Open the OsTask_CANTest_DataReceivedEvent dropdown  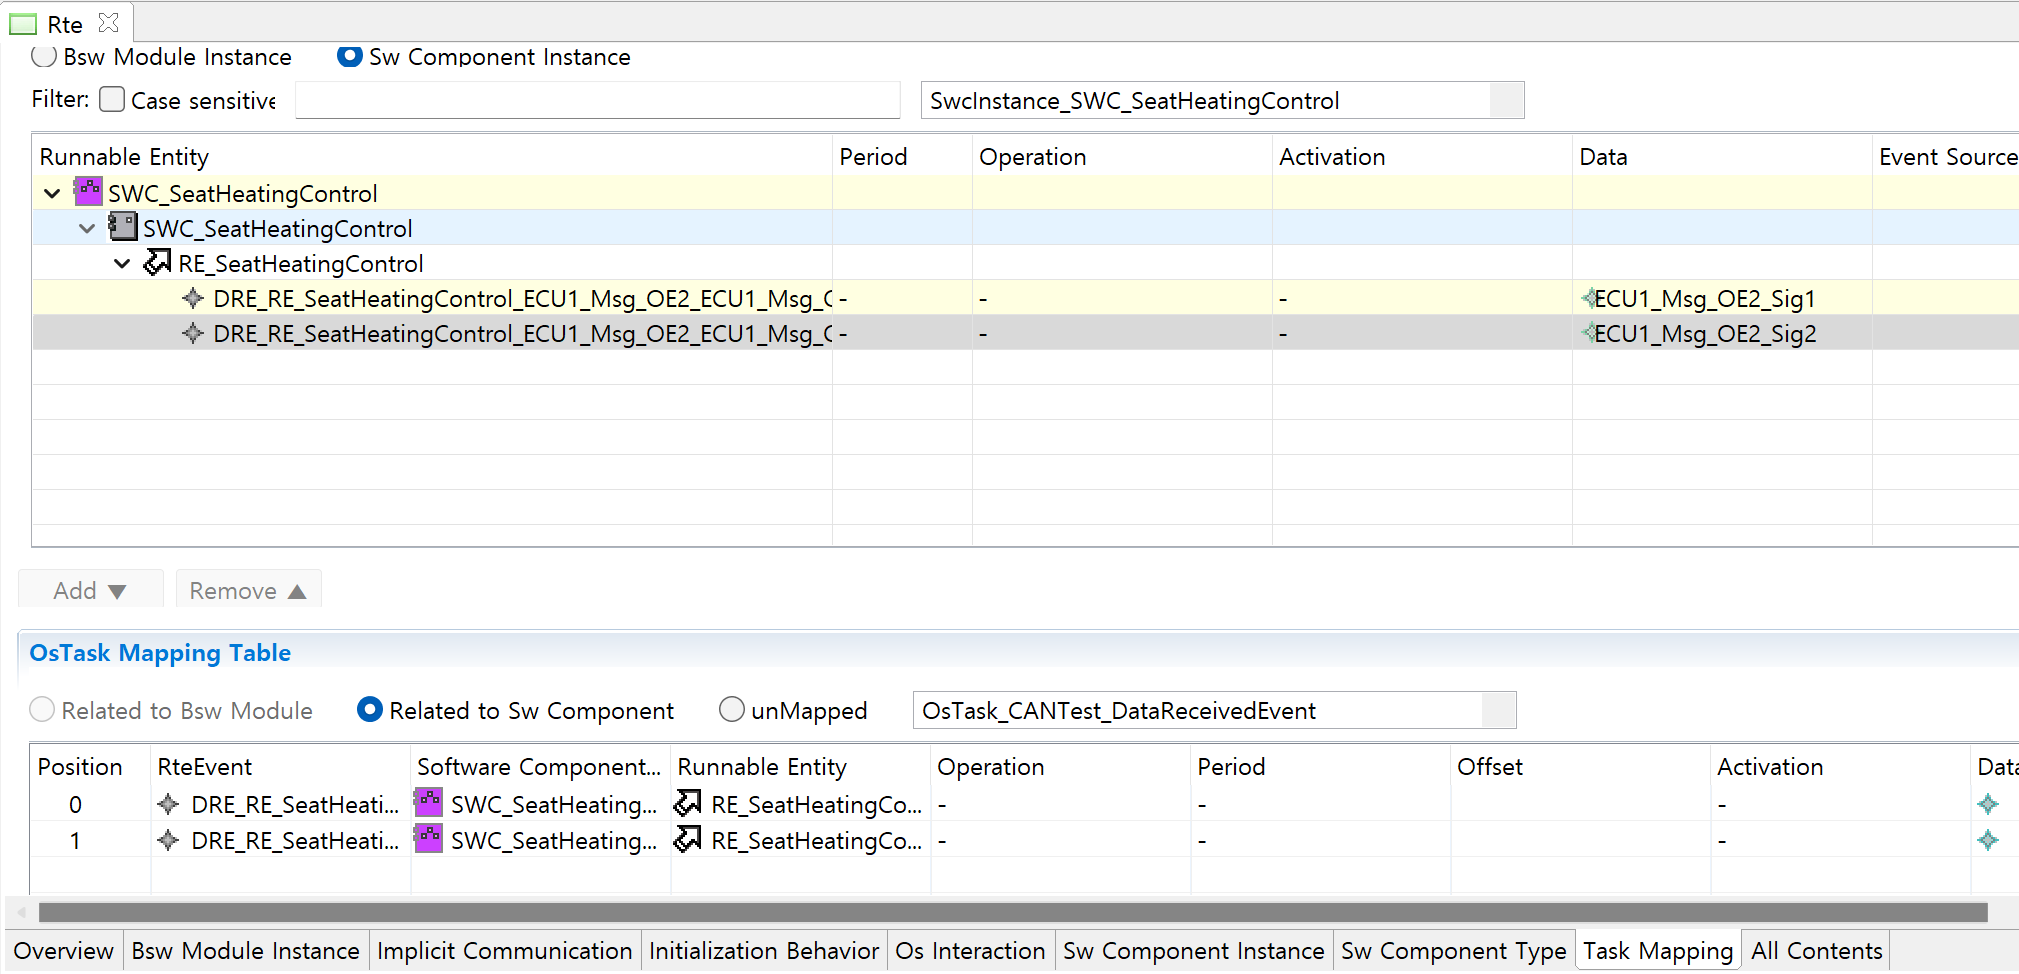coord(1498,710)
